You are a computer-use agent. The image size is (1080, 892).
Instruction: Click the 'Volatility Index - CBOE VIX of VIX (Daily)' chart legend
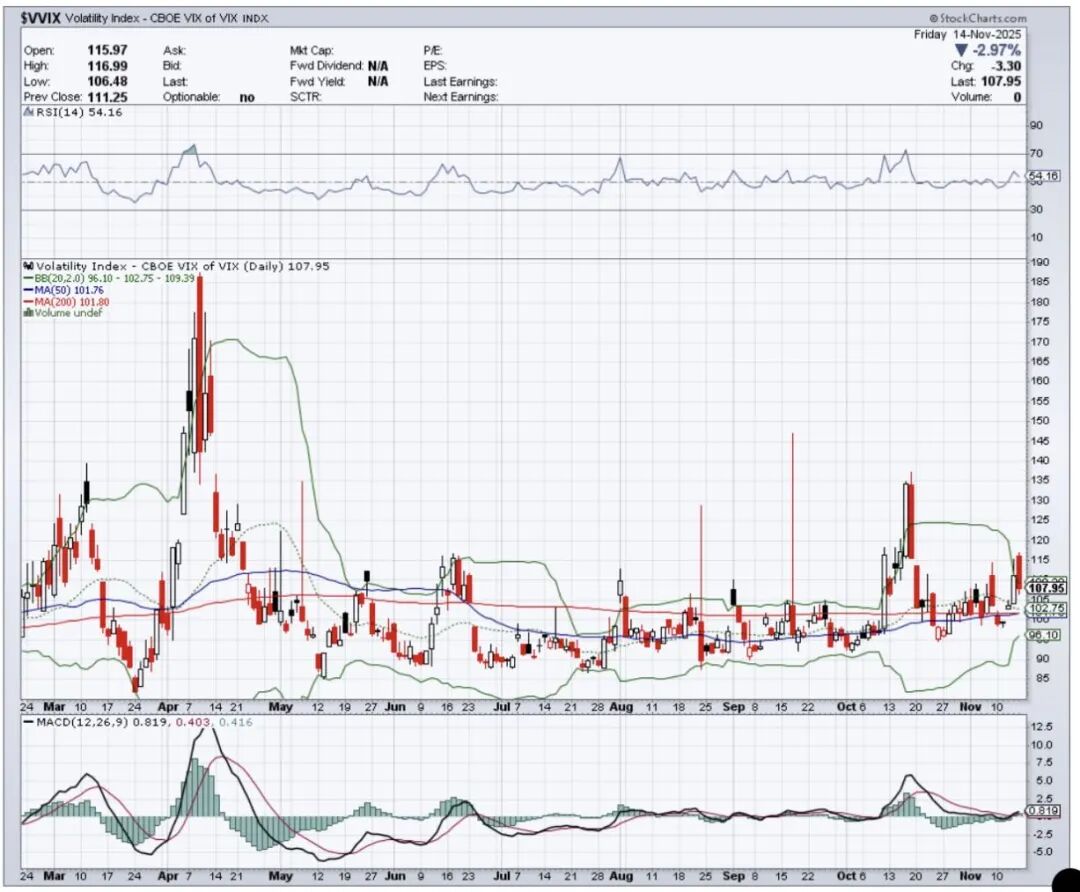coord(183,266)
